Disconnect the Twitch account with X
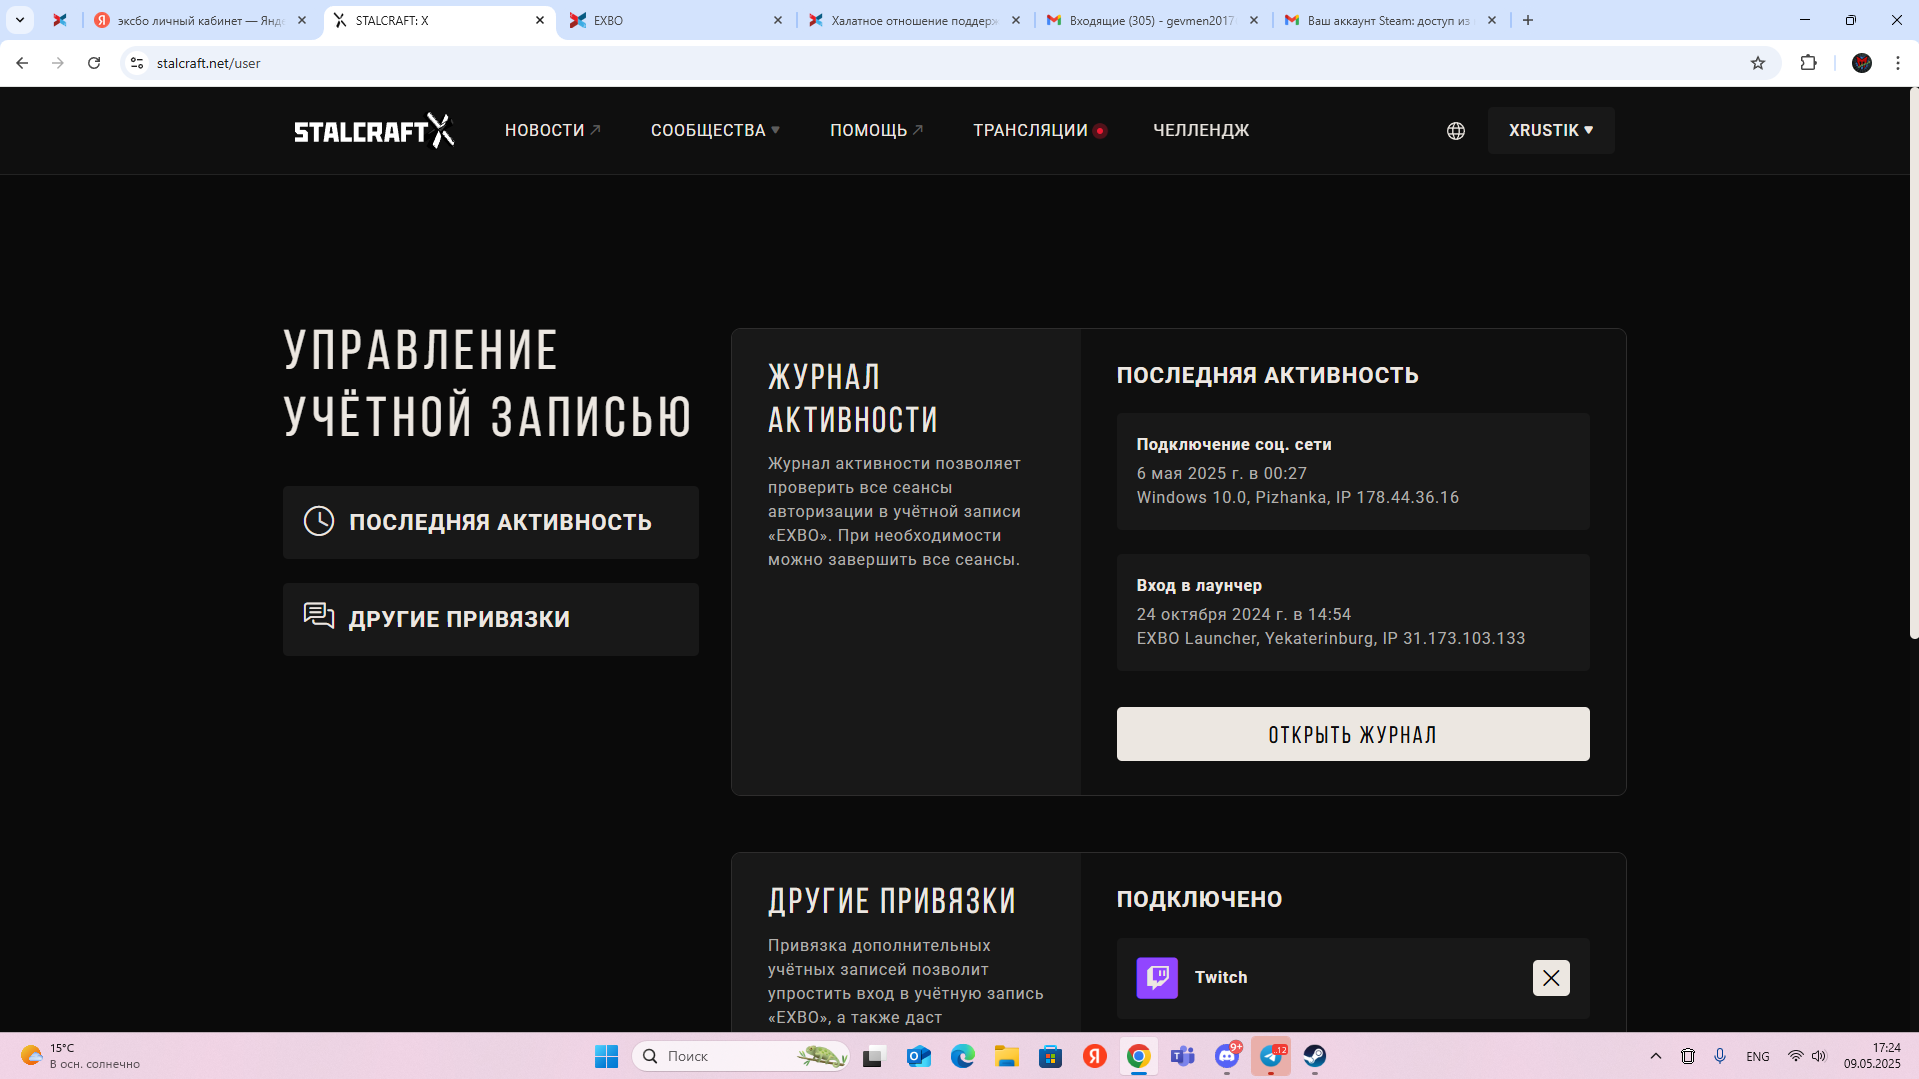Viewport: 1919px width, 1079px height. click(1551, 977)
